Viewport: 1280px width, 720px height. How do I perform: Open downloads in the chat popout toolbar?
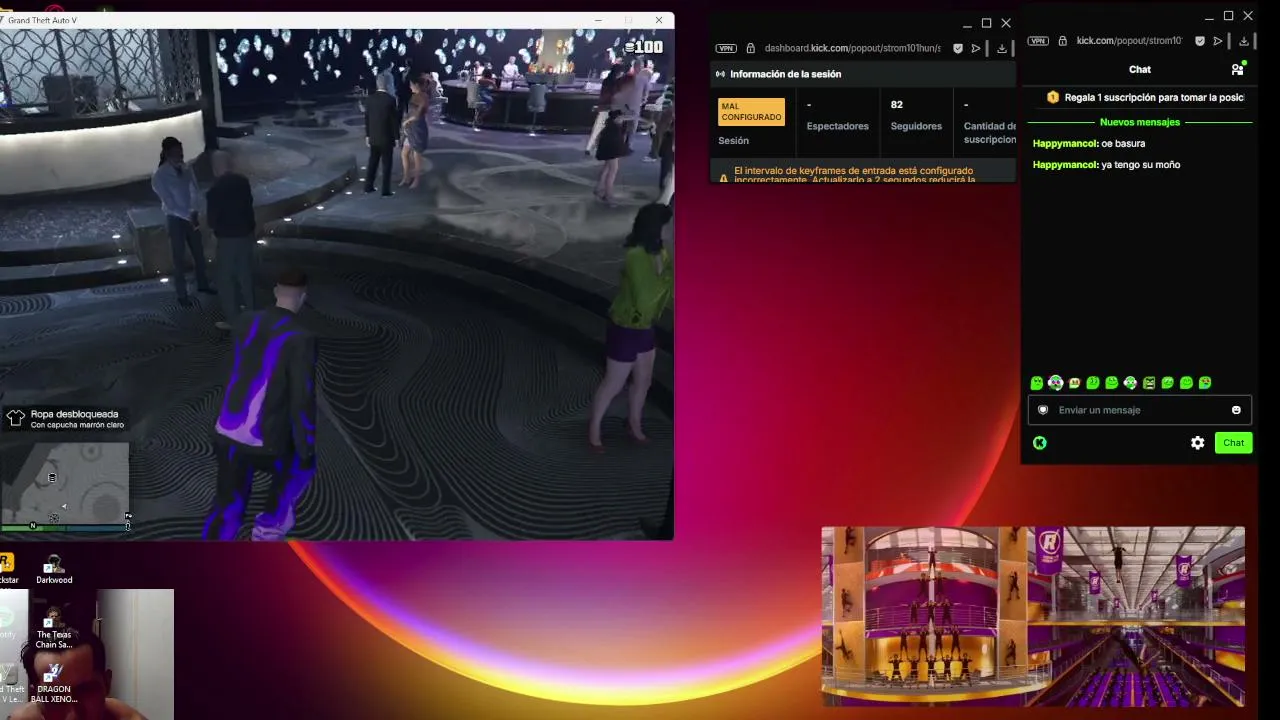pos(1244,41)
